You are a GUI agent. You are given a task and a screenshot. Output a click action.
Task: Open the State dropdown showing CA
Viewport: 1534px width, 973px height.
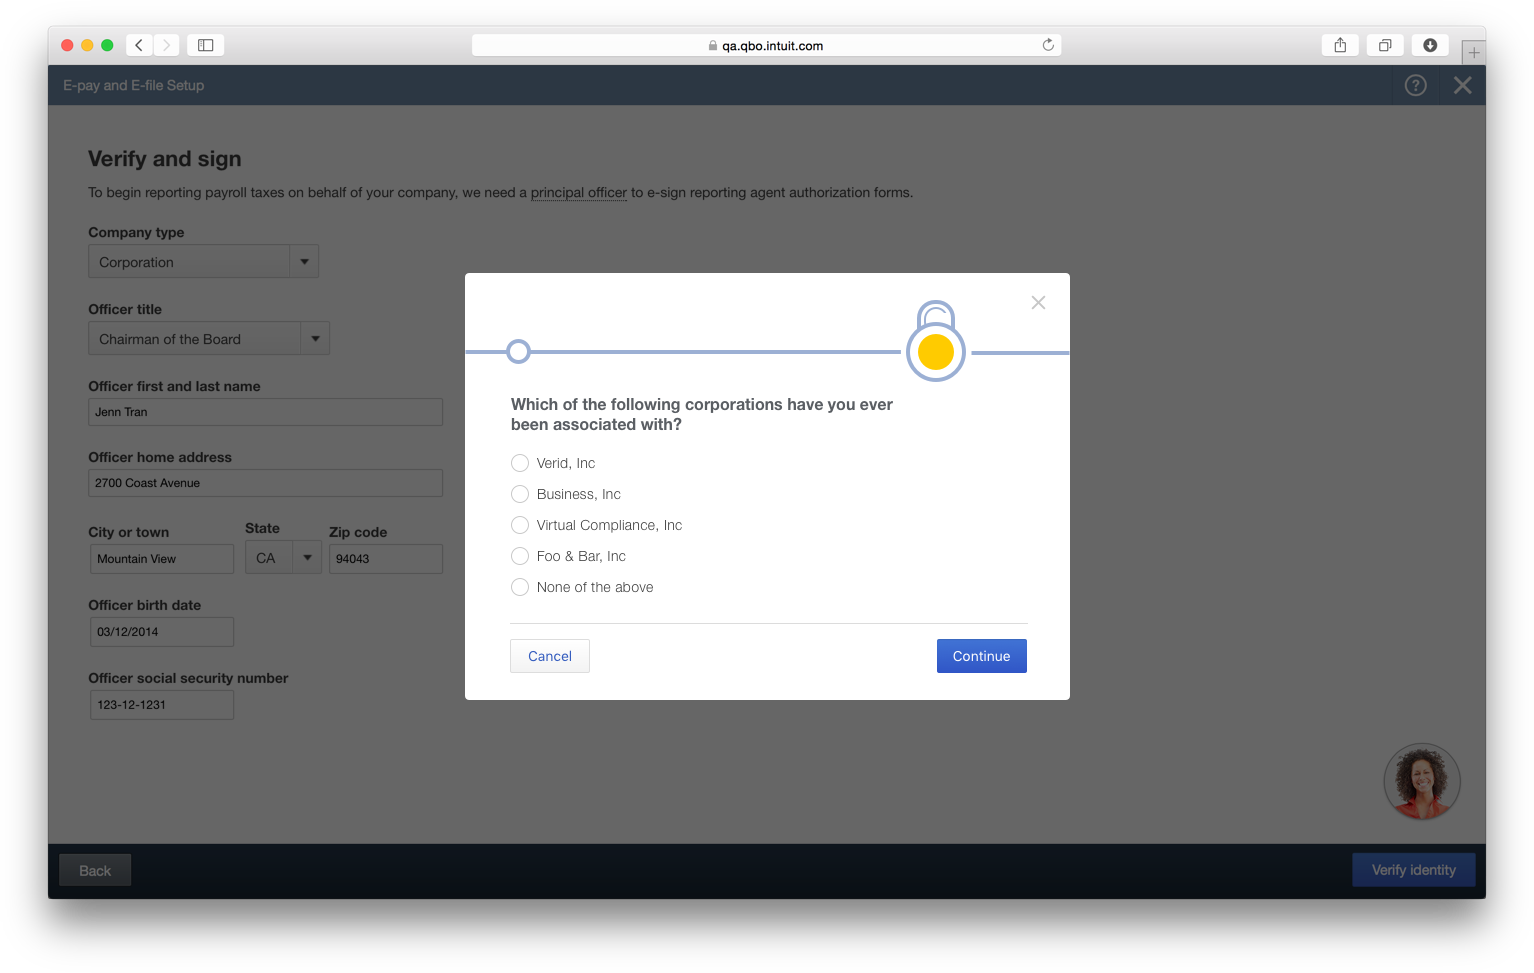pos(283,558)
